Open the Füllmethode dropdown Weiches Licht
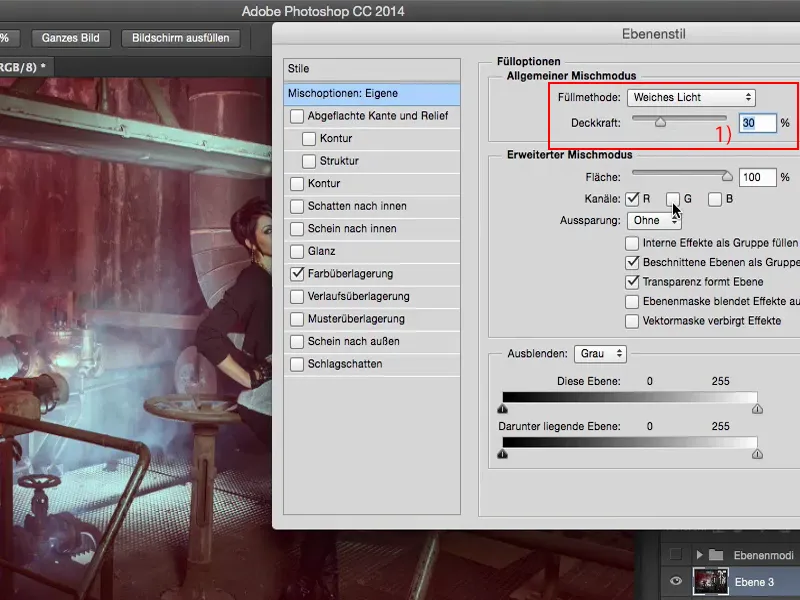Image resolution: width=800 pixels, height=600 pixels. tap(691, 97)
